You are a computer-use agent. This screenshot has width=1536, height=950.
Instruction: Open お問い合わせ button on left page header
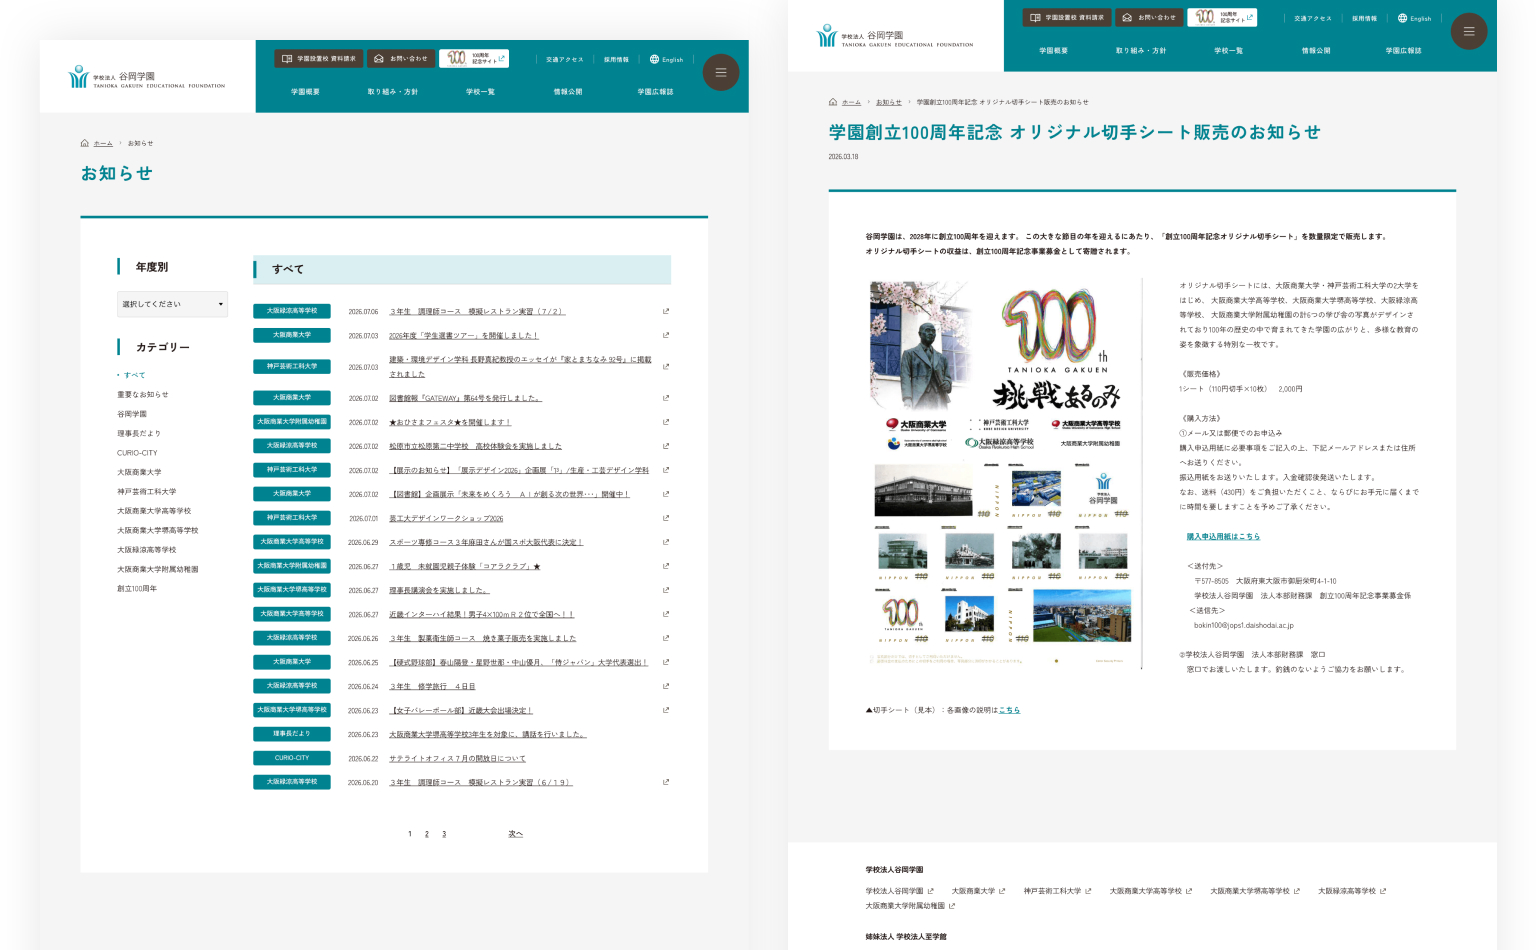(401, 59)
